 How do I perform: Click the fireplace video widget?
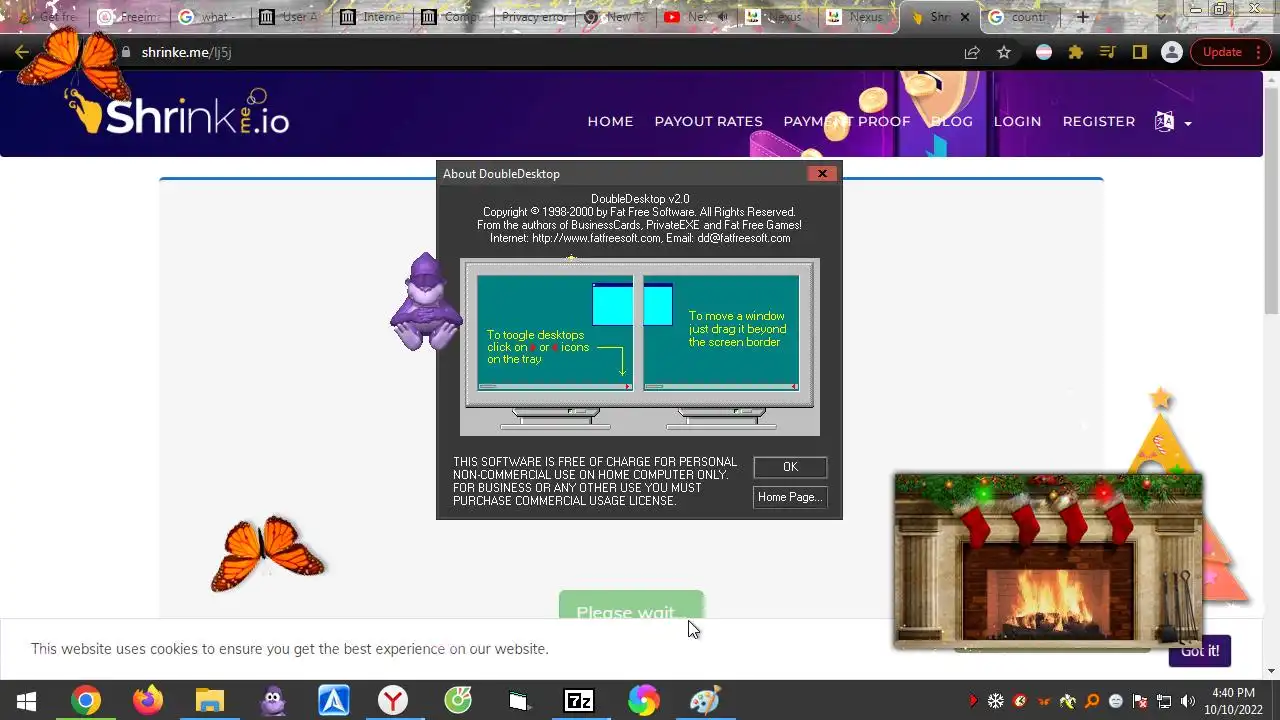pos(1048,561)
